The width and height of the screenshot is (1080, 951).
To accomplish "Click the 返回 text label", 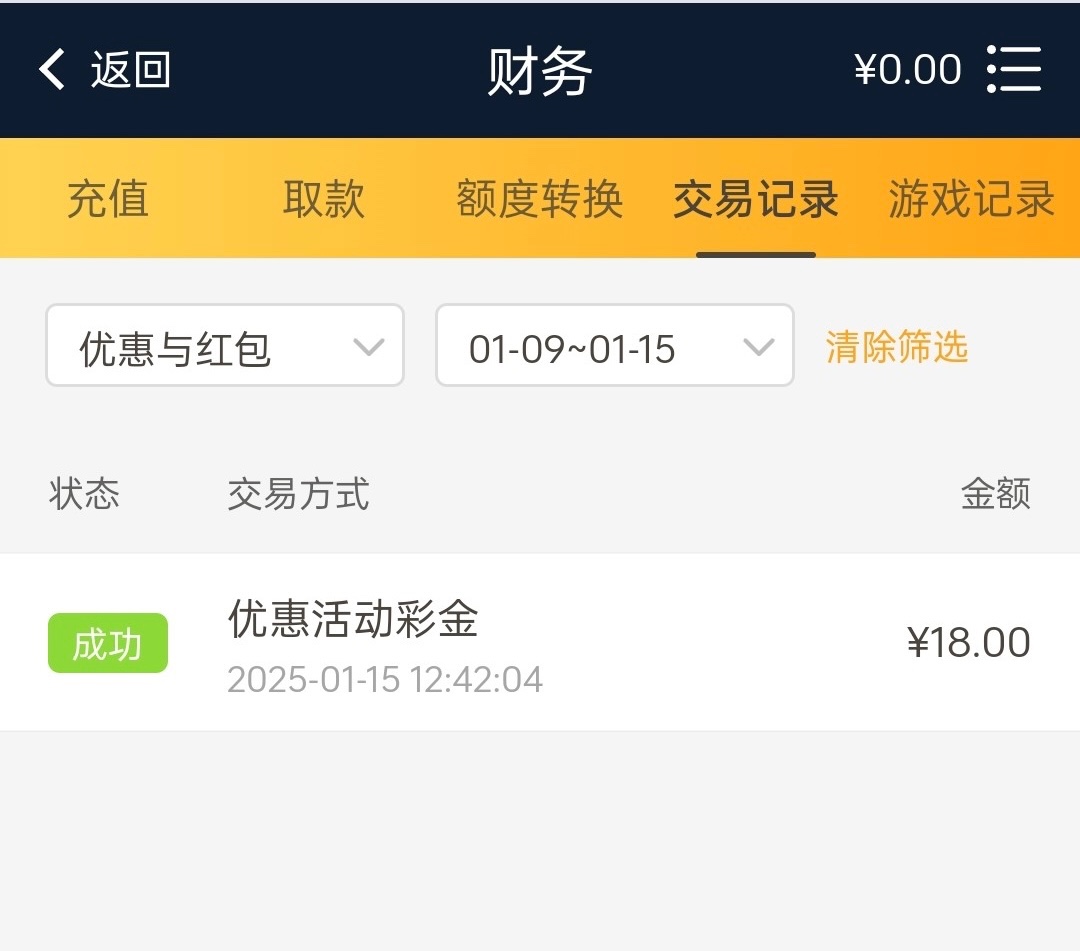I will [131, 70].
